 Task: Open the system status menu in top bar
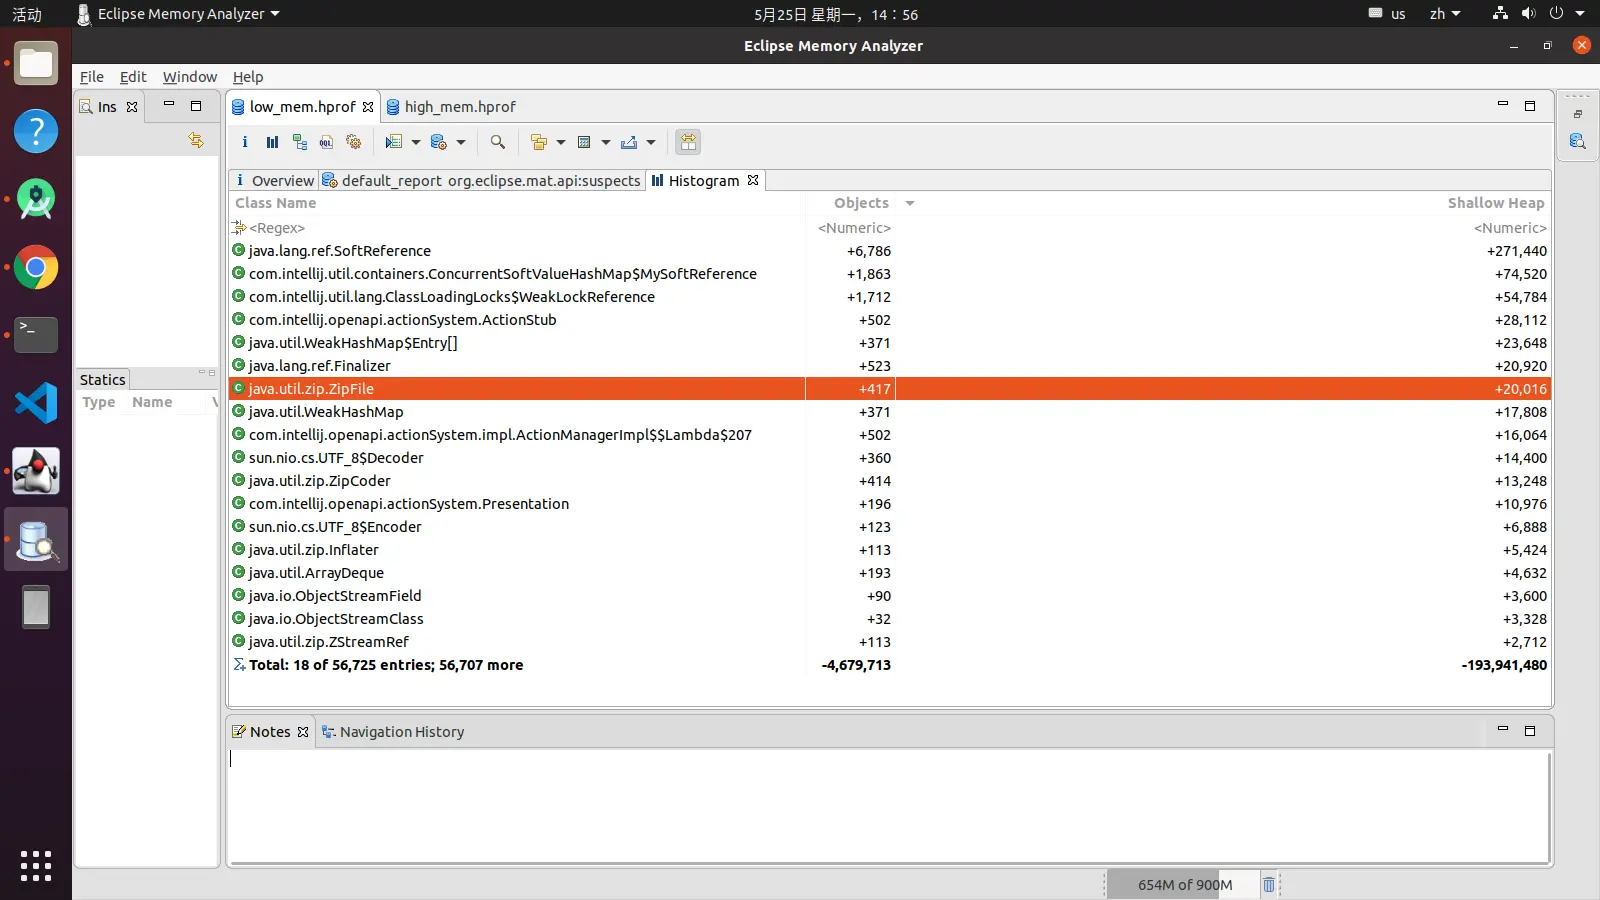[1539, 14]
